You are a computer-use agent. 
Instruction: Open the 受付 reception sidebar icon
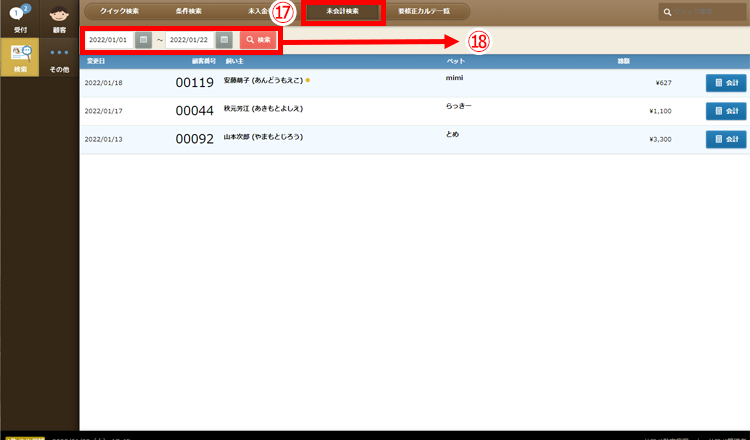pyautogui.click(x=20, y=19)
